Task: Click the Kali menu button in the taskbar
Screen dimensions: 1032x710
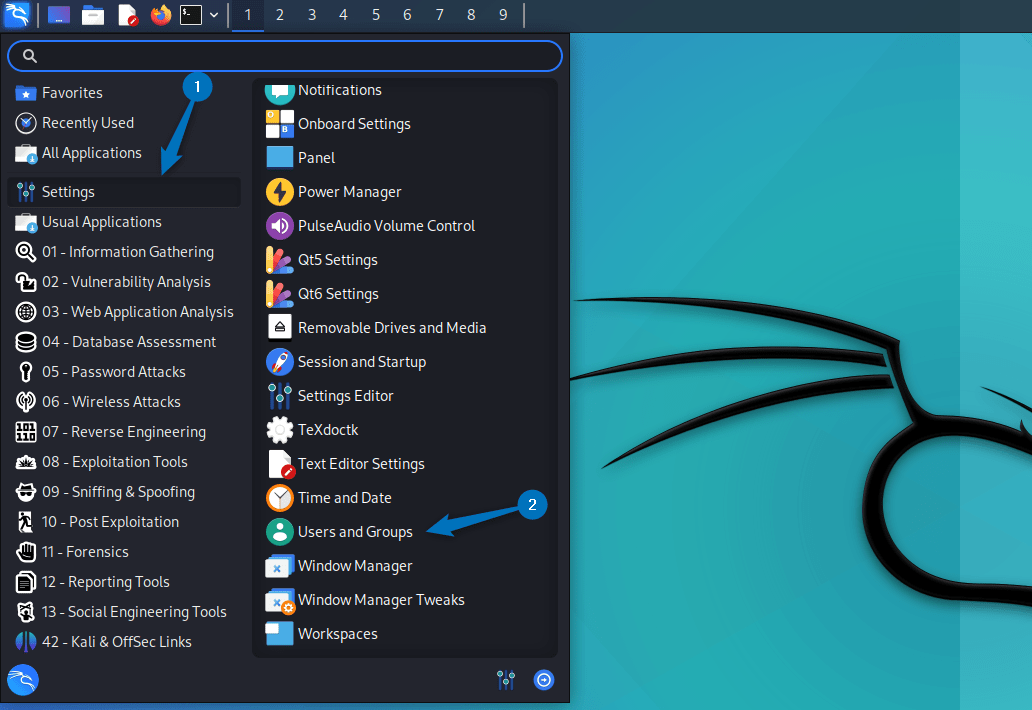Action: click(x=16, y=15)
